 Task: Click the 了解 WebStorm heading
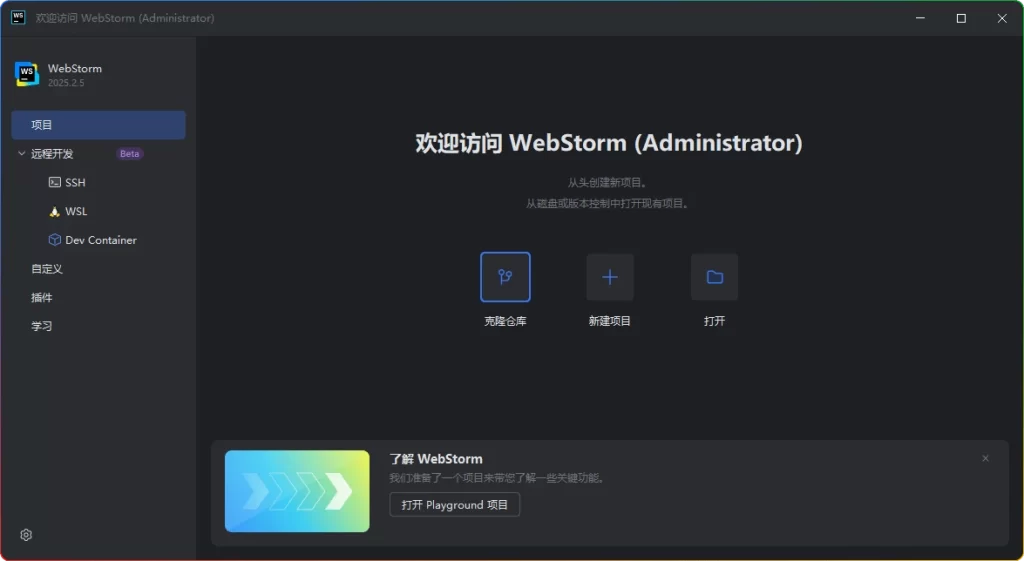click(436, 458)
